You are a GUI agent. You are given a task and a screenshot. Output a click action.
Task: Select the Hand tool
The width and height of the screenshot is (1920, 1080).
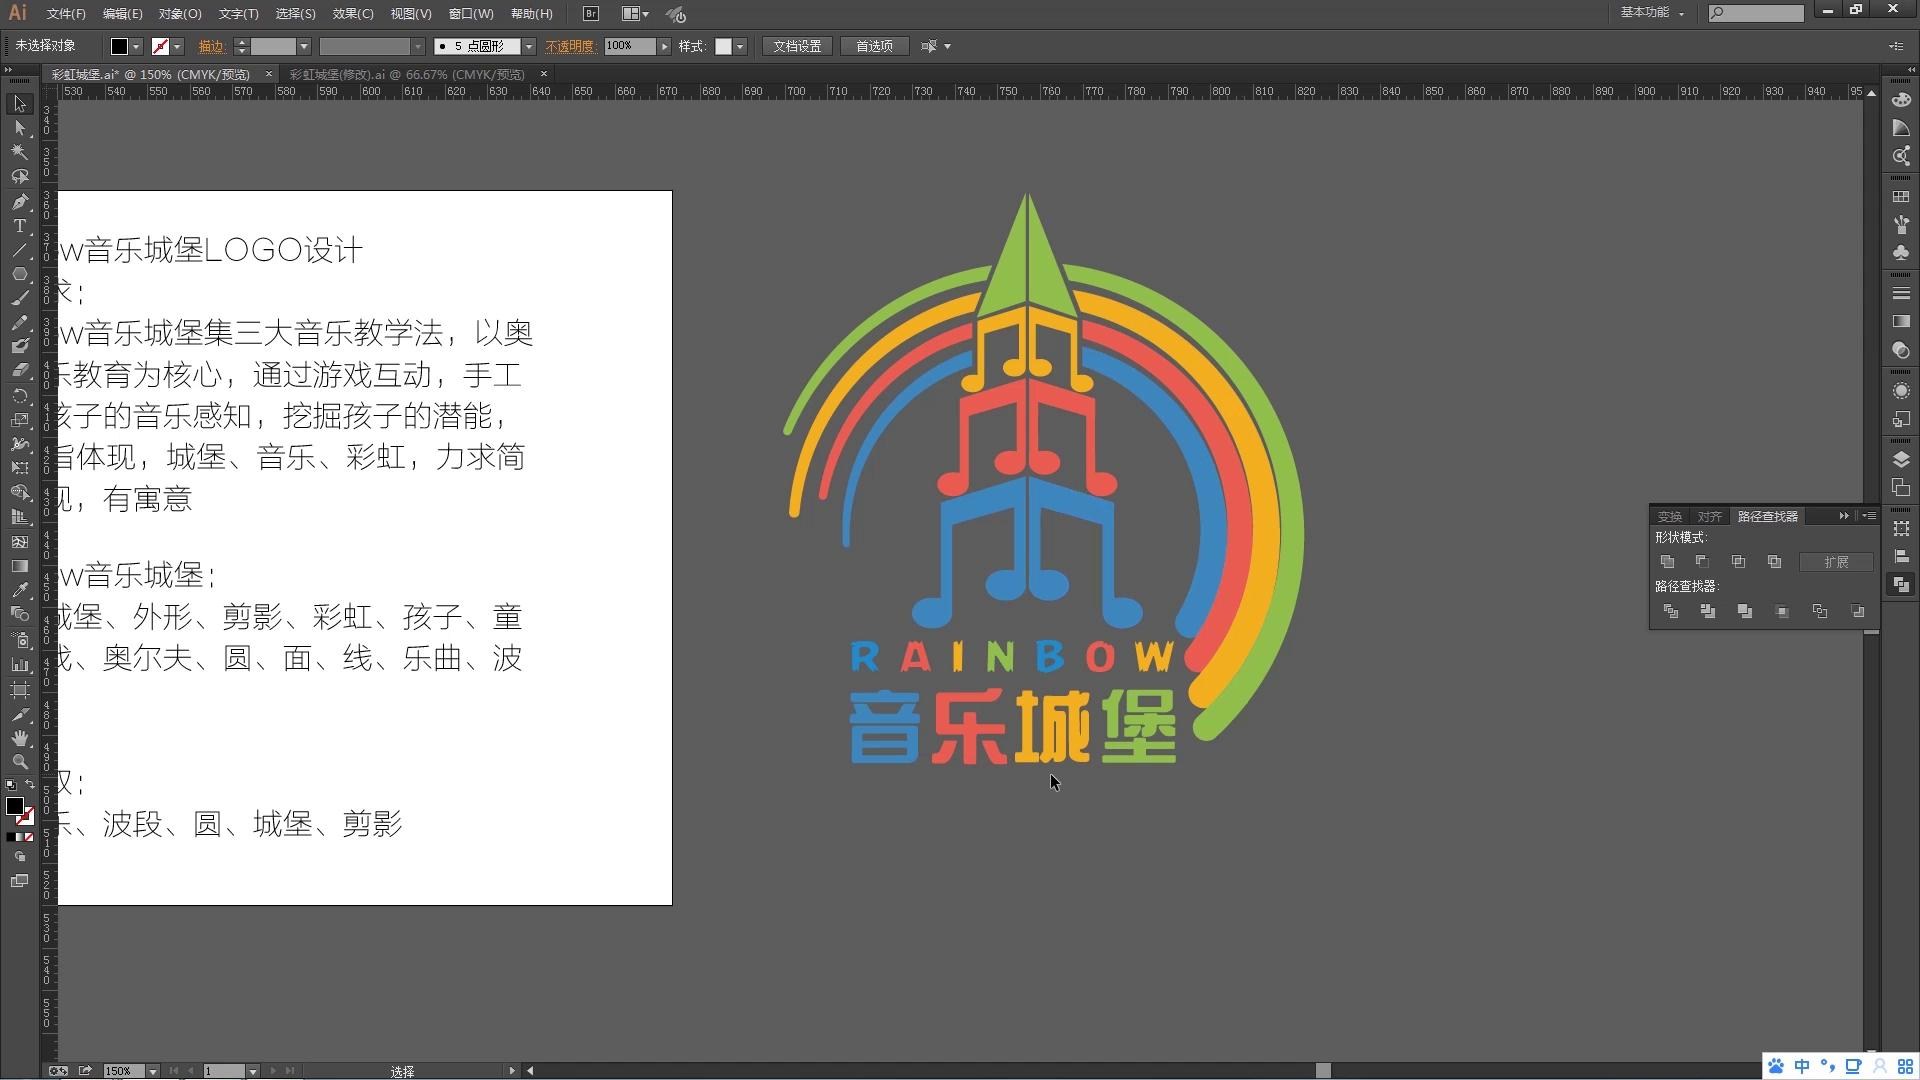click(x=19, y=738)
